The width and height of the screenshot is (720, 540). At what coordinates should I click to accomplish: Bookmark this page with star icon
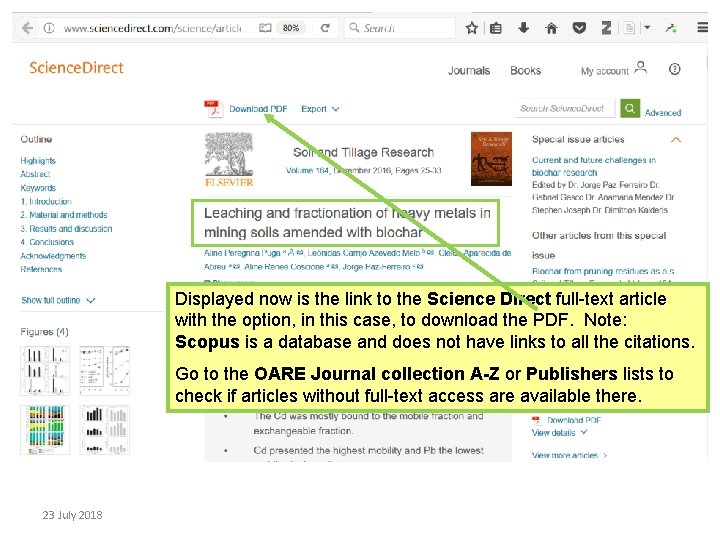click(471, 28)
